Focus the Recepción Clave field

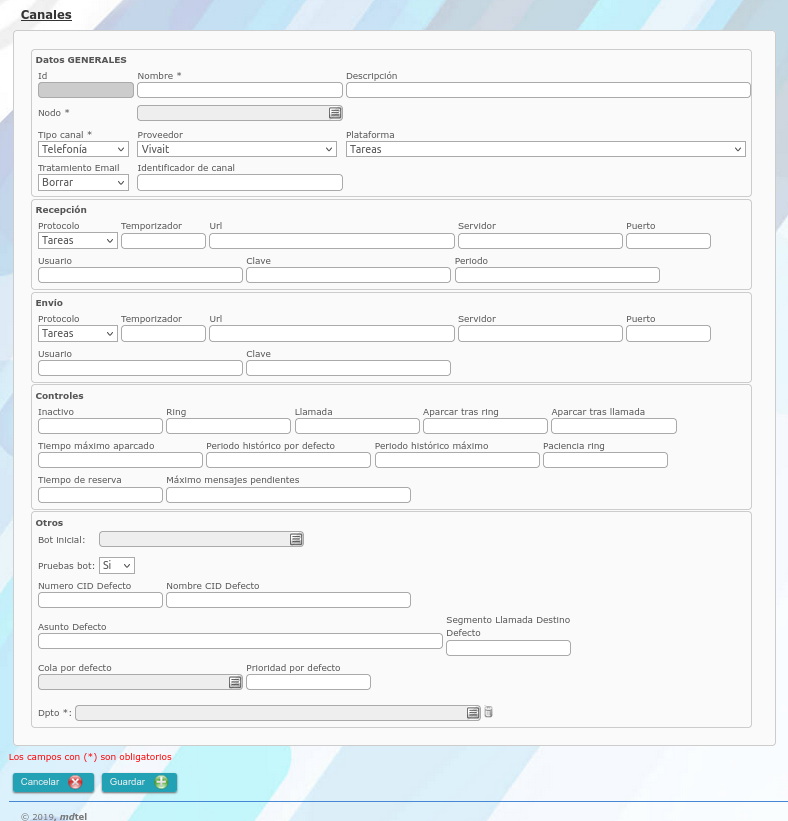[348, 275]
